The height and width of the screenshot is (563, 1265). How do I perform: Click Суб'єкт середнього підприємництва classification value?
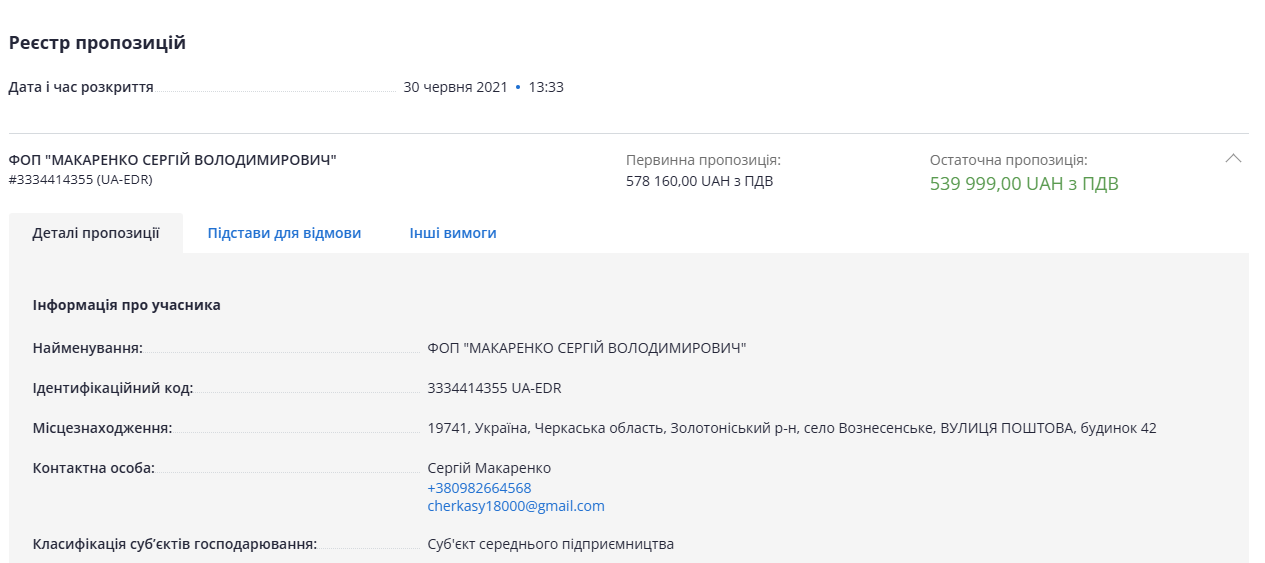tap(550, 544)
